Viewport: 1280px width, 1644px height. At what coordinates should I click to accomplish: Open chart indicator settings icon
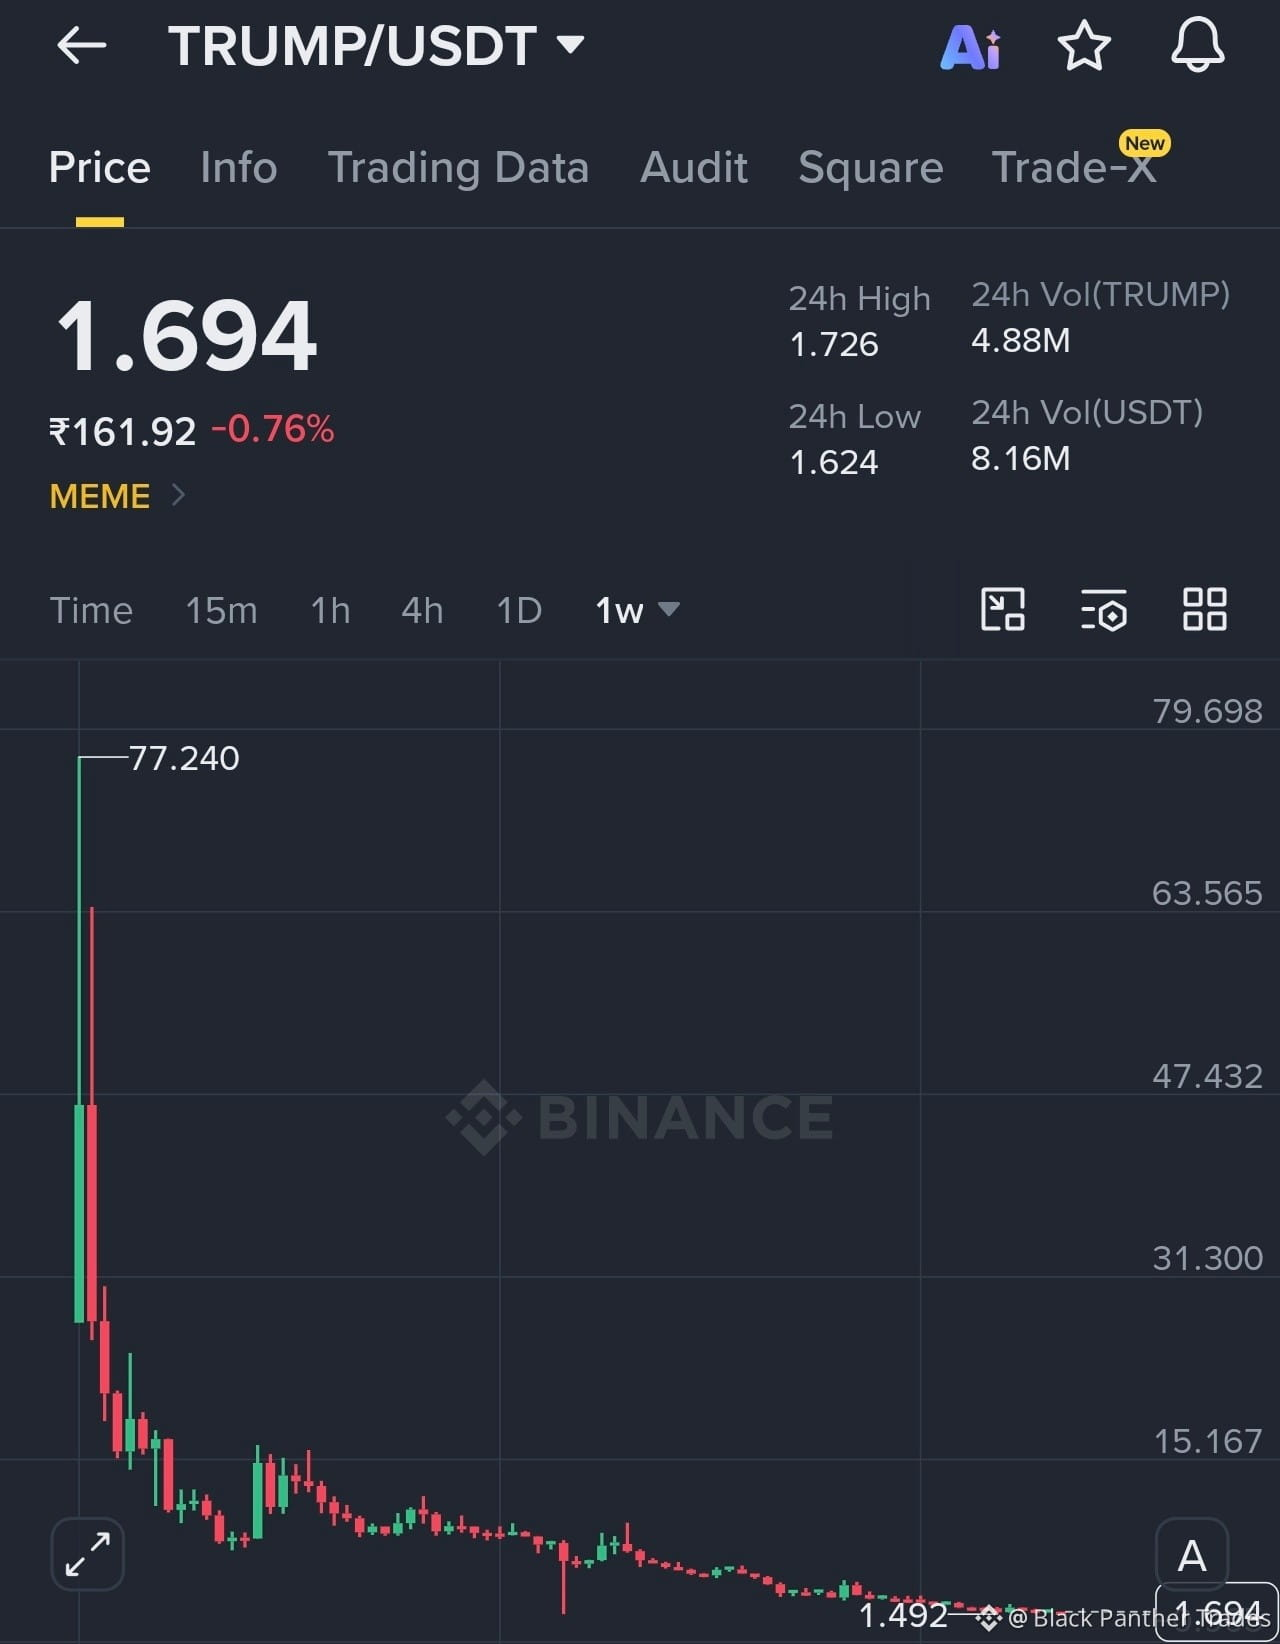1104,609
